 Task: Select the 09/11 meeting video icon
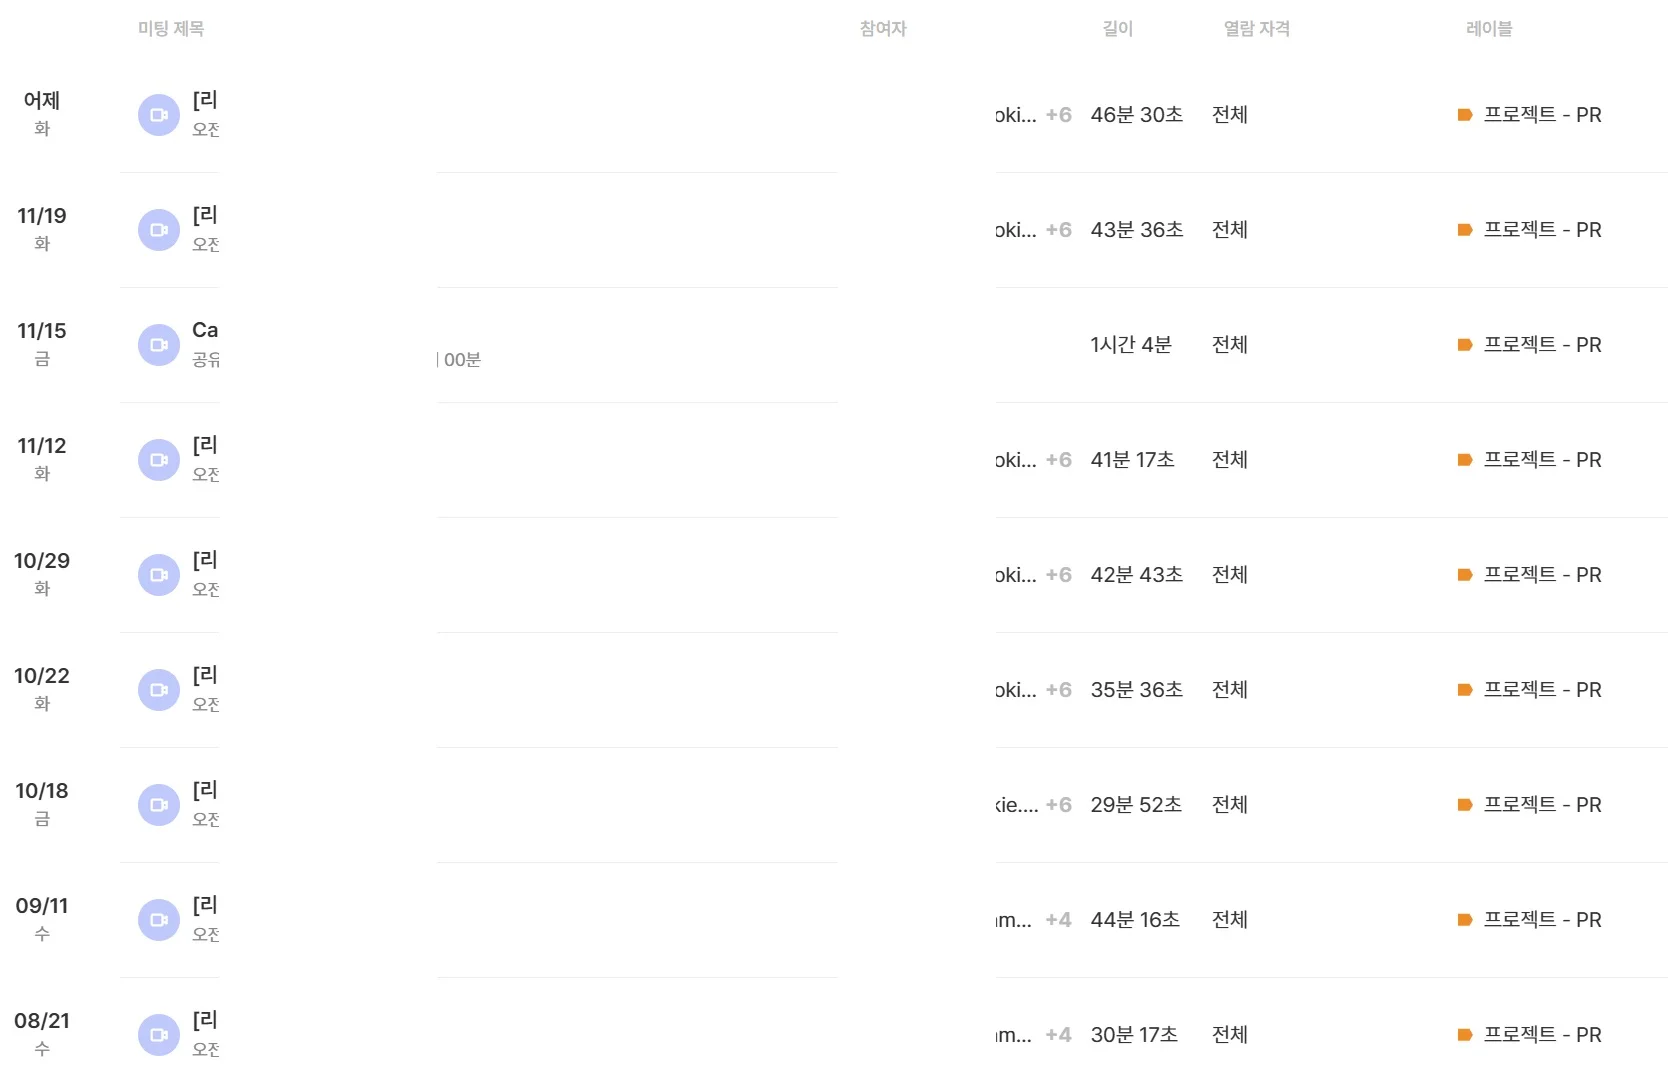click(158, 920)
